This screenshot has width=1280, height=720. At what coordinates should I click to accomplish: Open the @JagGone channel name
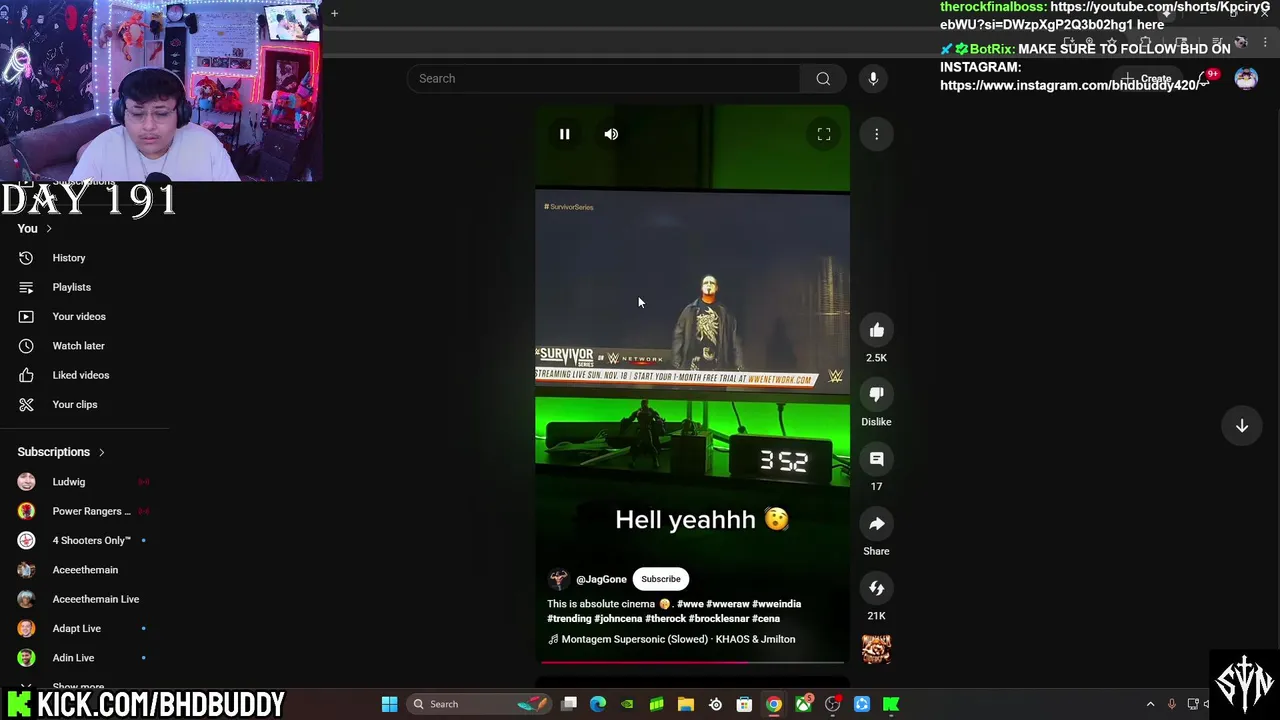coord(601,579)
